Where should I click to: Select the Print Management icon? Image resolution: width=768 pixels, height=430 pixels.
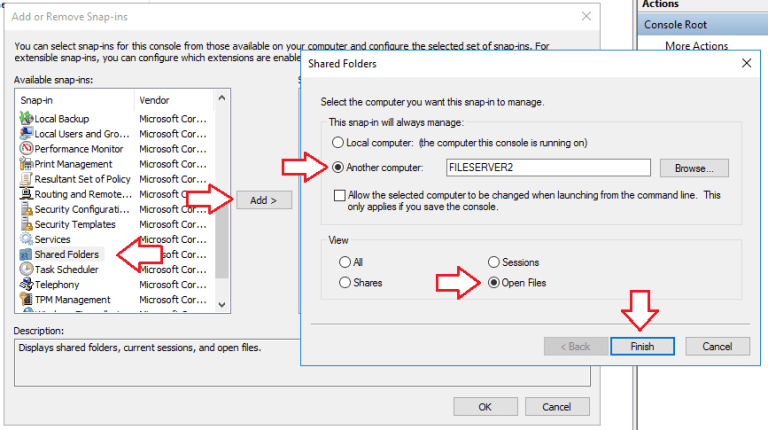point(27,164)
